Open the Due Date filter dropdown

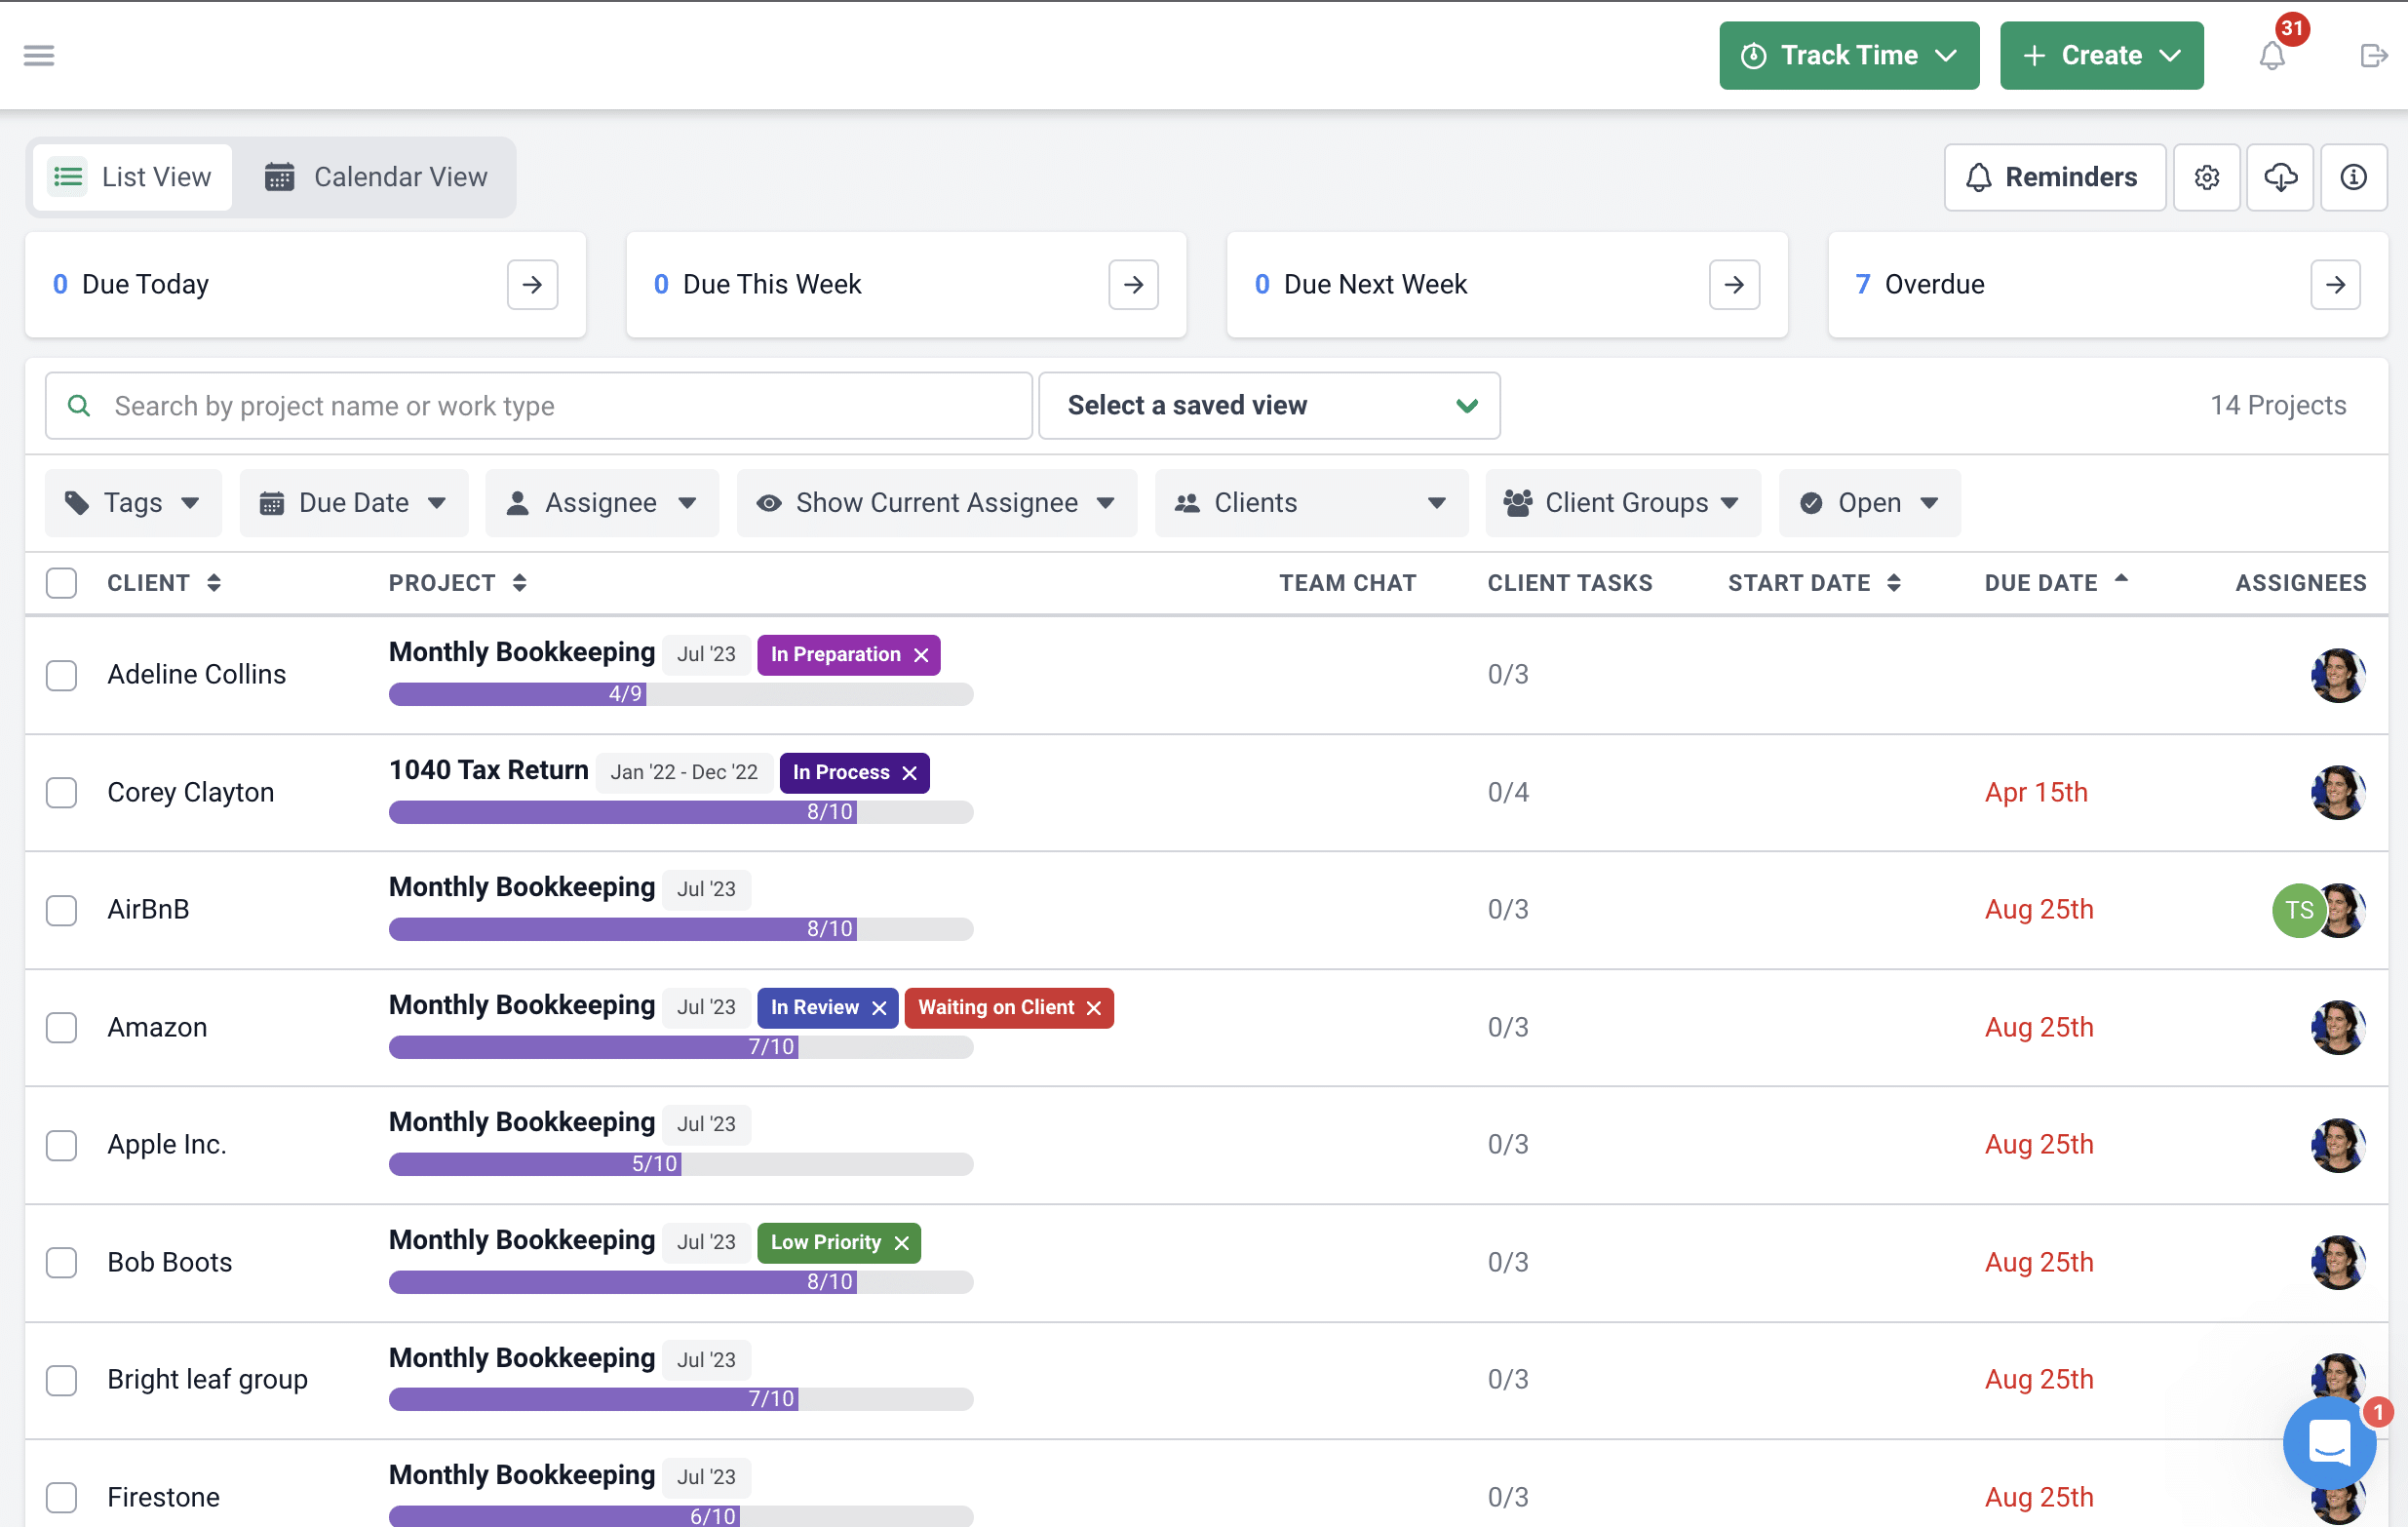[354, 503]
